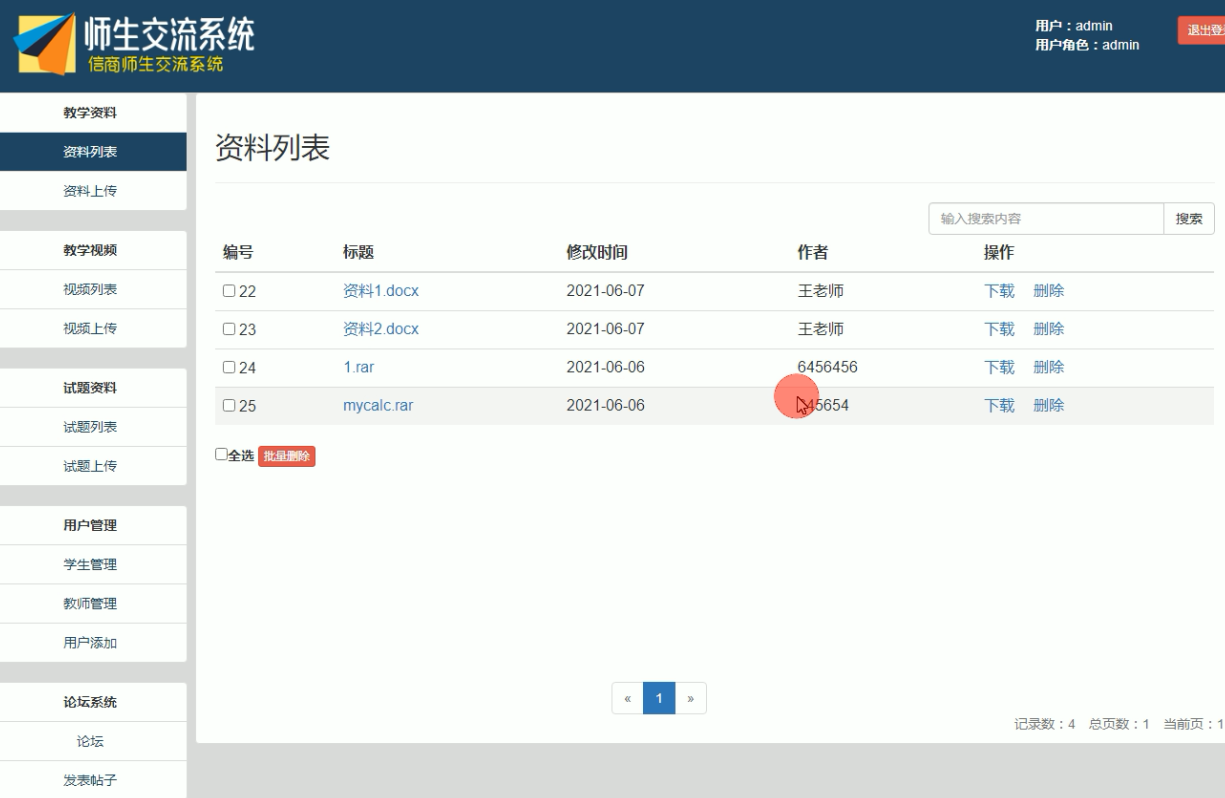Go to previous page with « button

click(x=627, y=698)
